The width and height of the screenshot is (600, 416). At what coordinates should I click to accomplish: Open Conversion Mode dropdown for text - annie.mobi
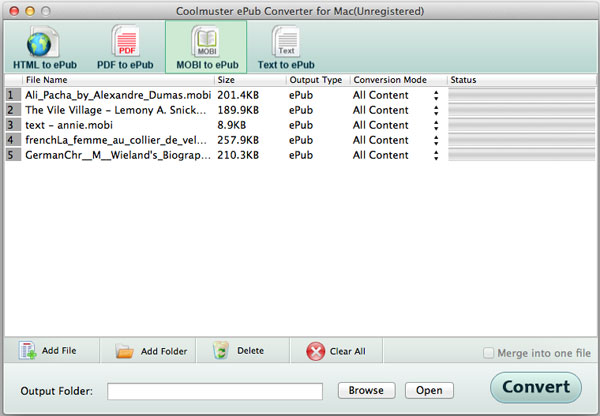436,125
